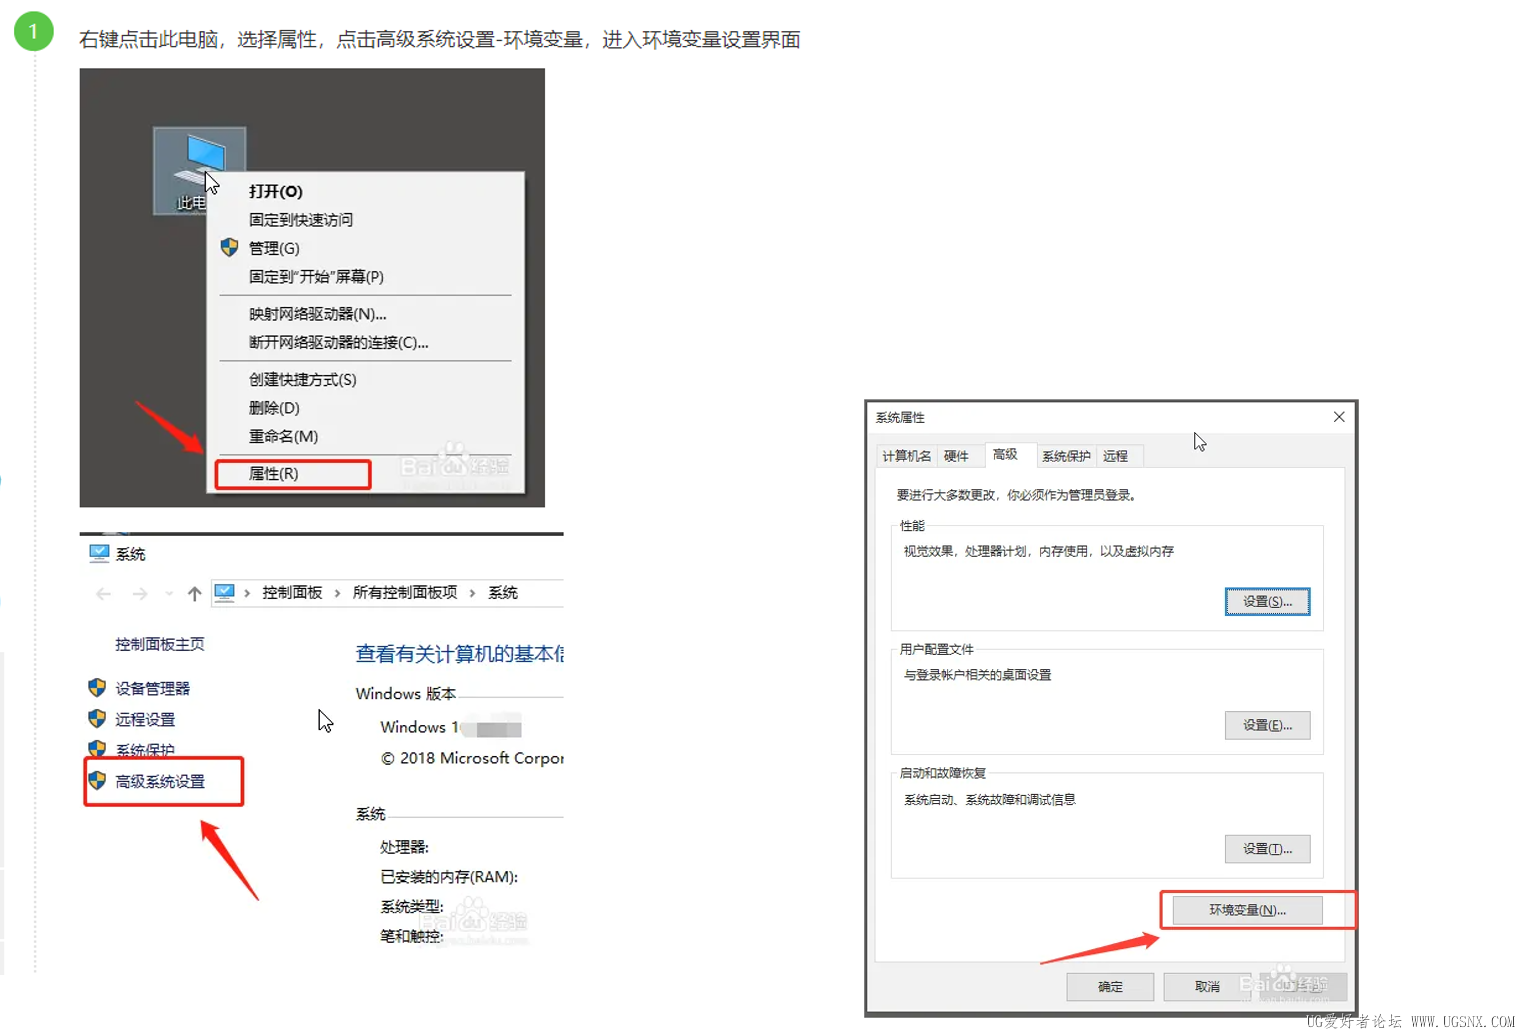Choose 固定到快速访问 from context menu
1520x1034 pixels.
coord(300,220)
